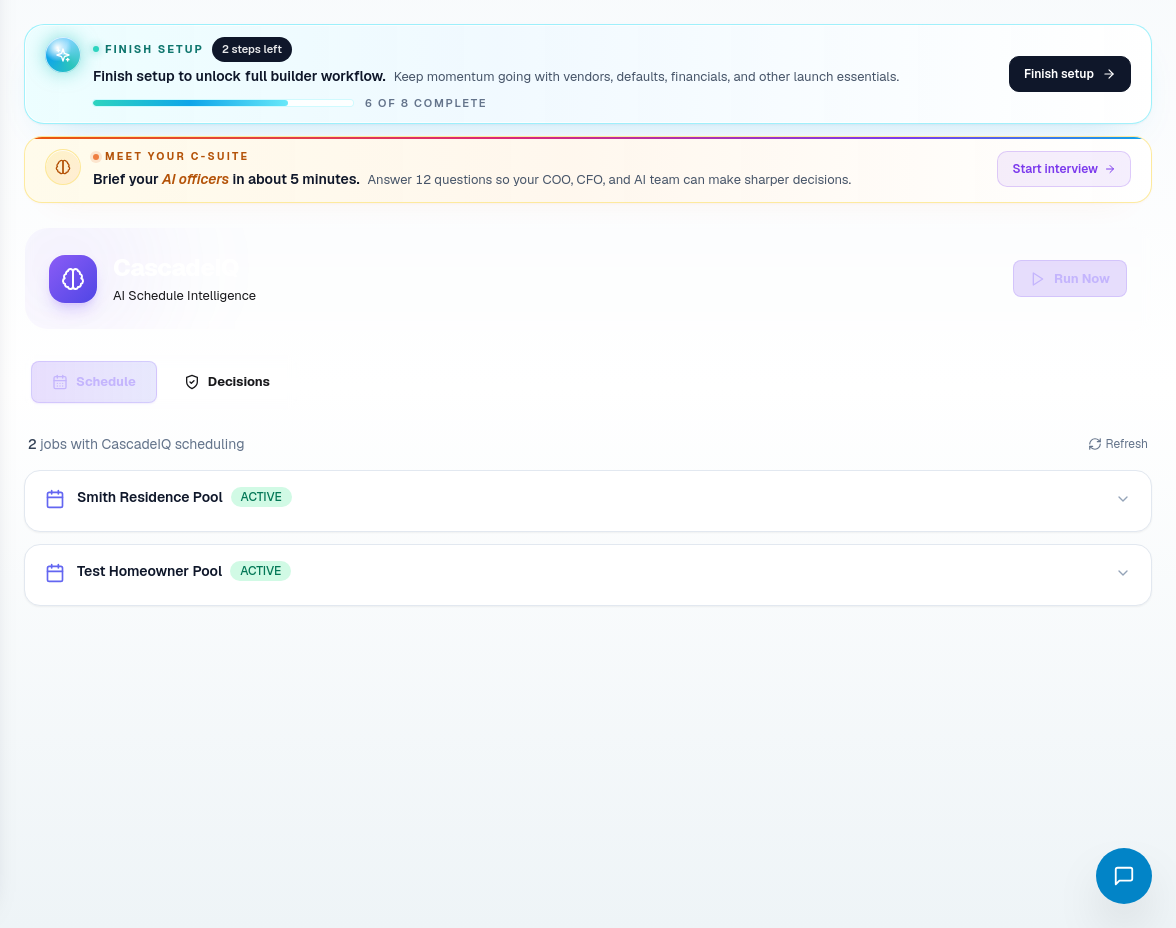Click the 'FINISH SETUP' heading label
The width and height of the screenshot is (1176, 928).
coord(154,50)
